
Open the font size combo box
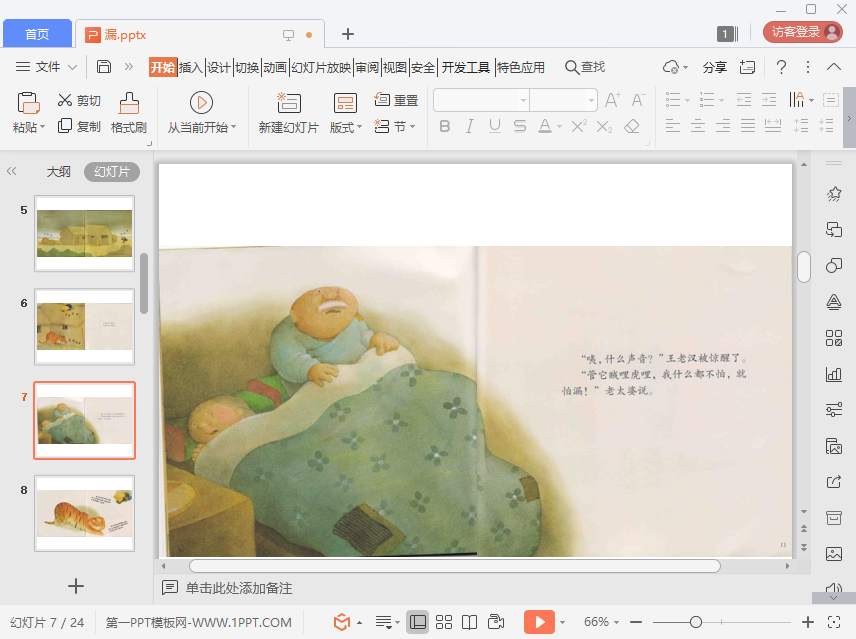pyautogui.click(x=563, y=100)
